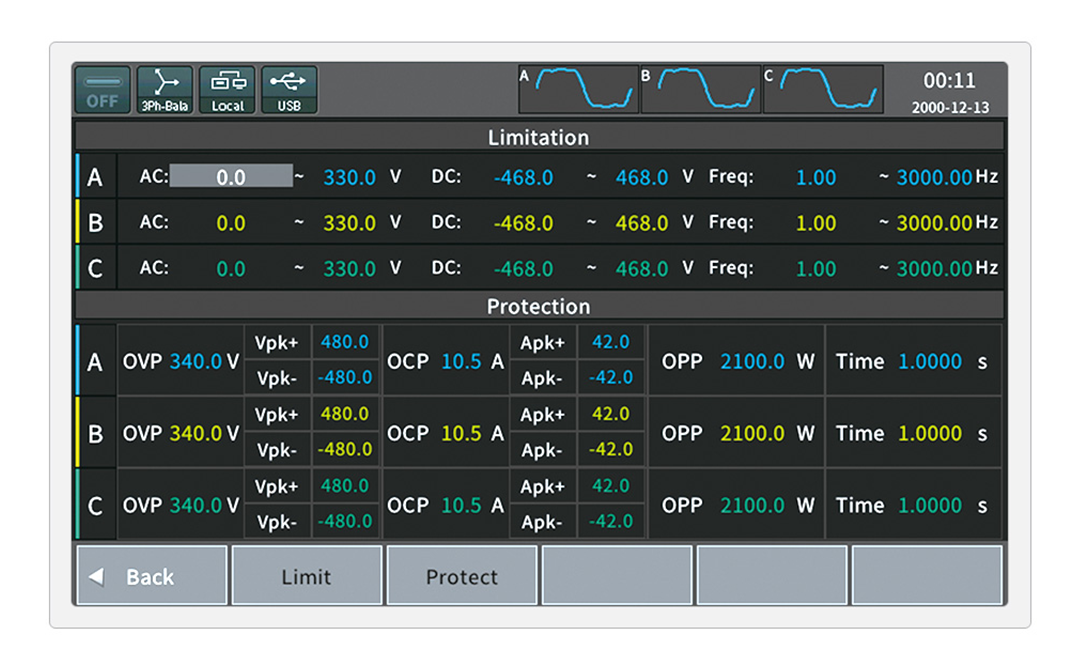Select the Protection section header
Viewport: 1073px width, 667px height.
tap(539, 306)
